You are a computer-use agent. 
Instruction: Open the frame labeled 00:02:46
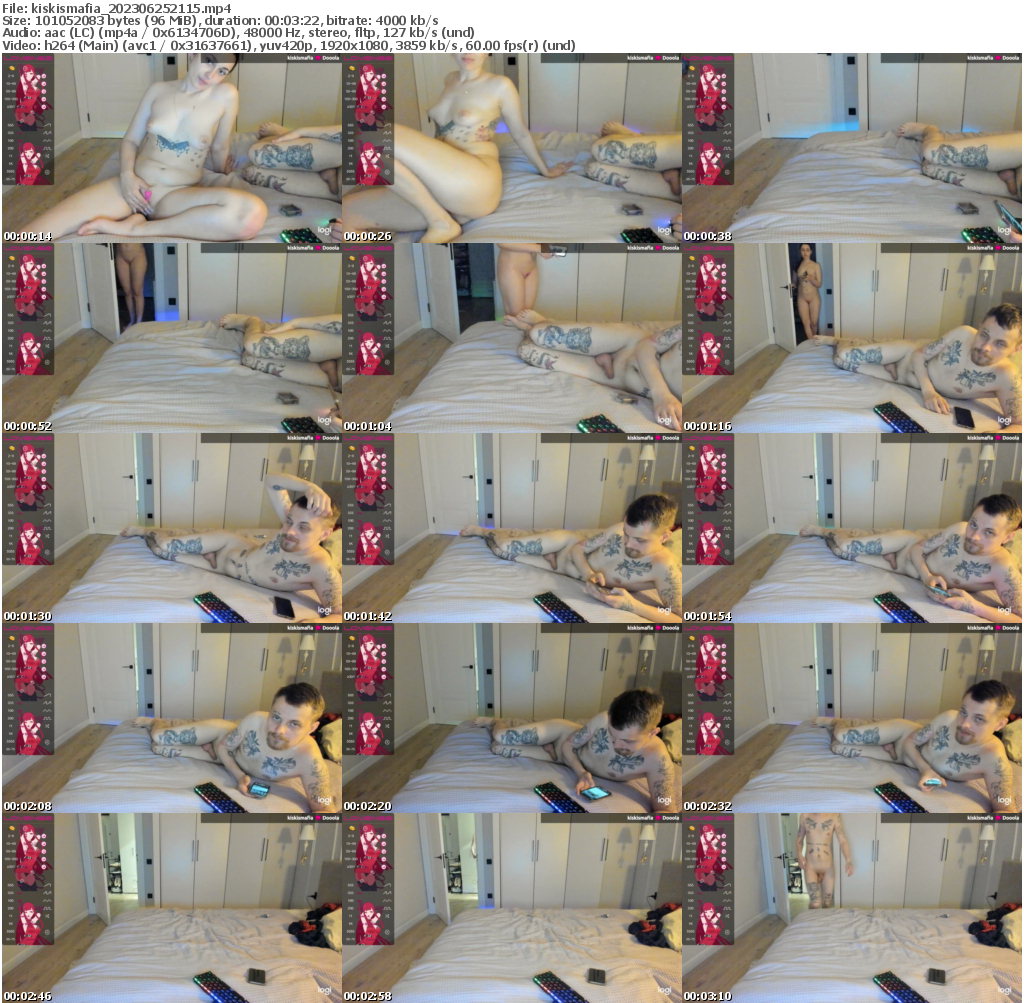click(171, 908)
